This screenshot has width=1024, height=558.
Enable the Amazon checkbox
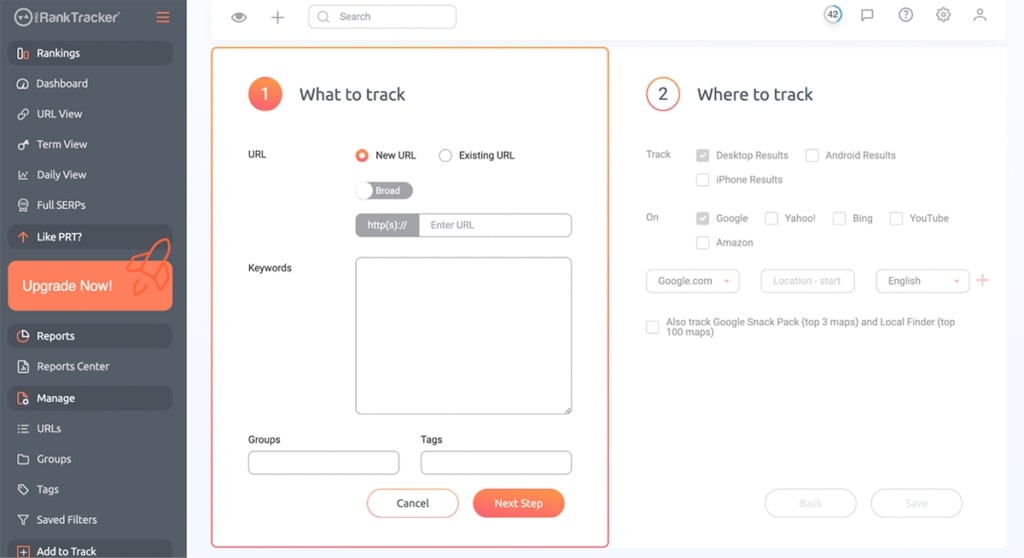703,242
